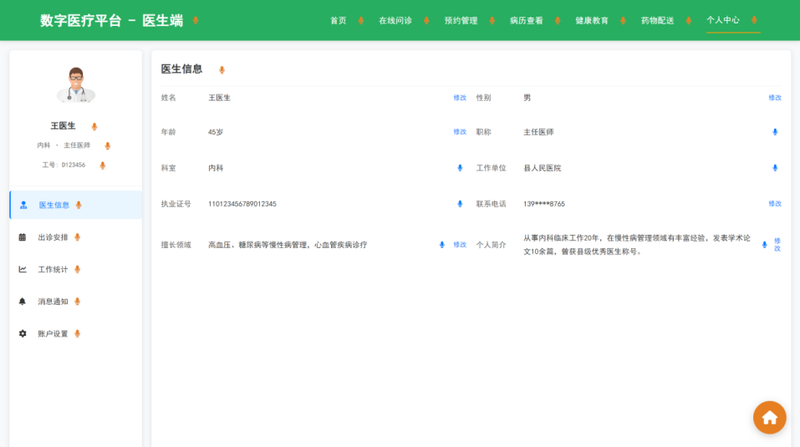This screenshot has width=800, height=447.
Task: Click the blue microphone in 工作单位 row
Action: (775, 168)
